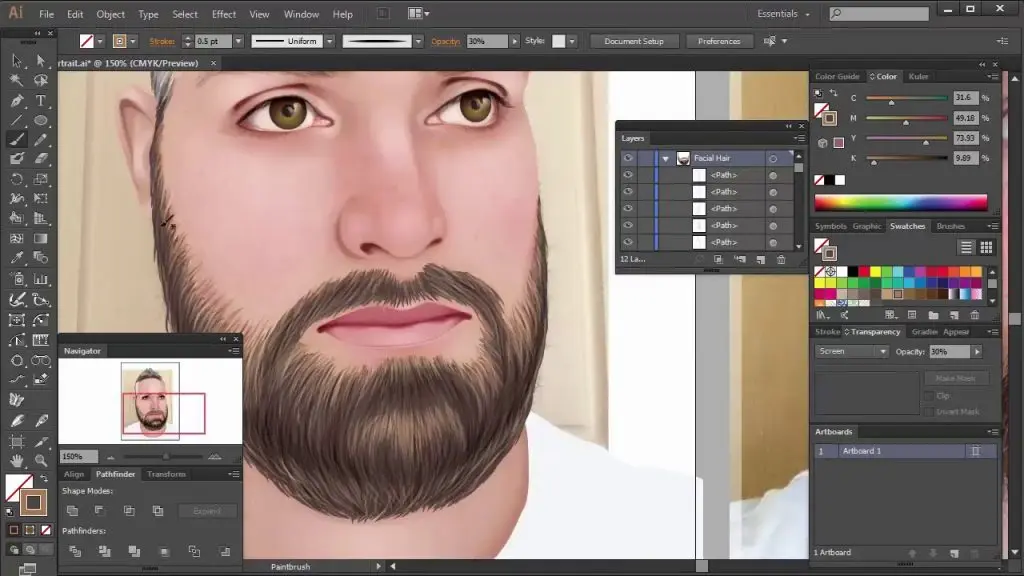The width and height of the screenshot is (1024, 576).
Task: Check the Invert Mask checkbox
Action: click(927, 412)
